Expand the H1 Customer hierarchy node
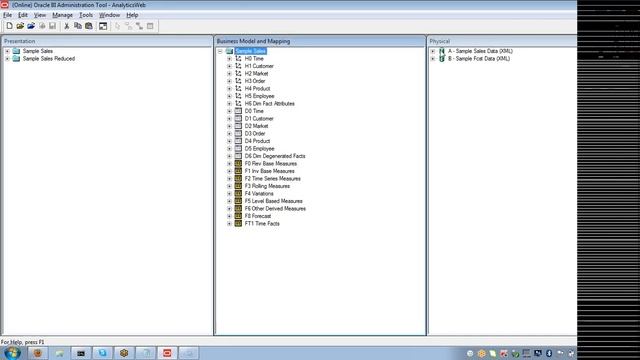The width and height of the screenshot is (640, 360). [x=229, y=66]
